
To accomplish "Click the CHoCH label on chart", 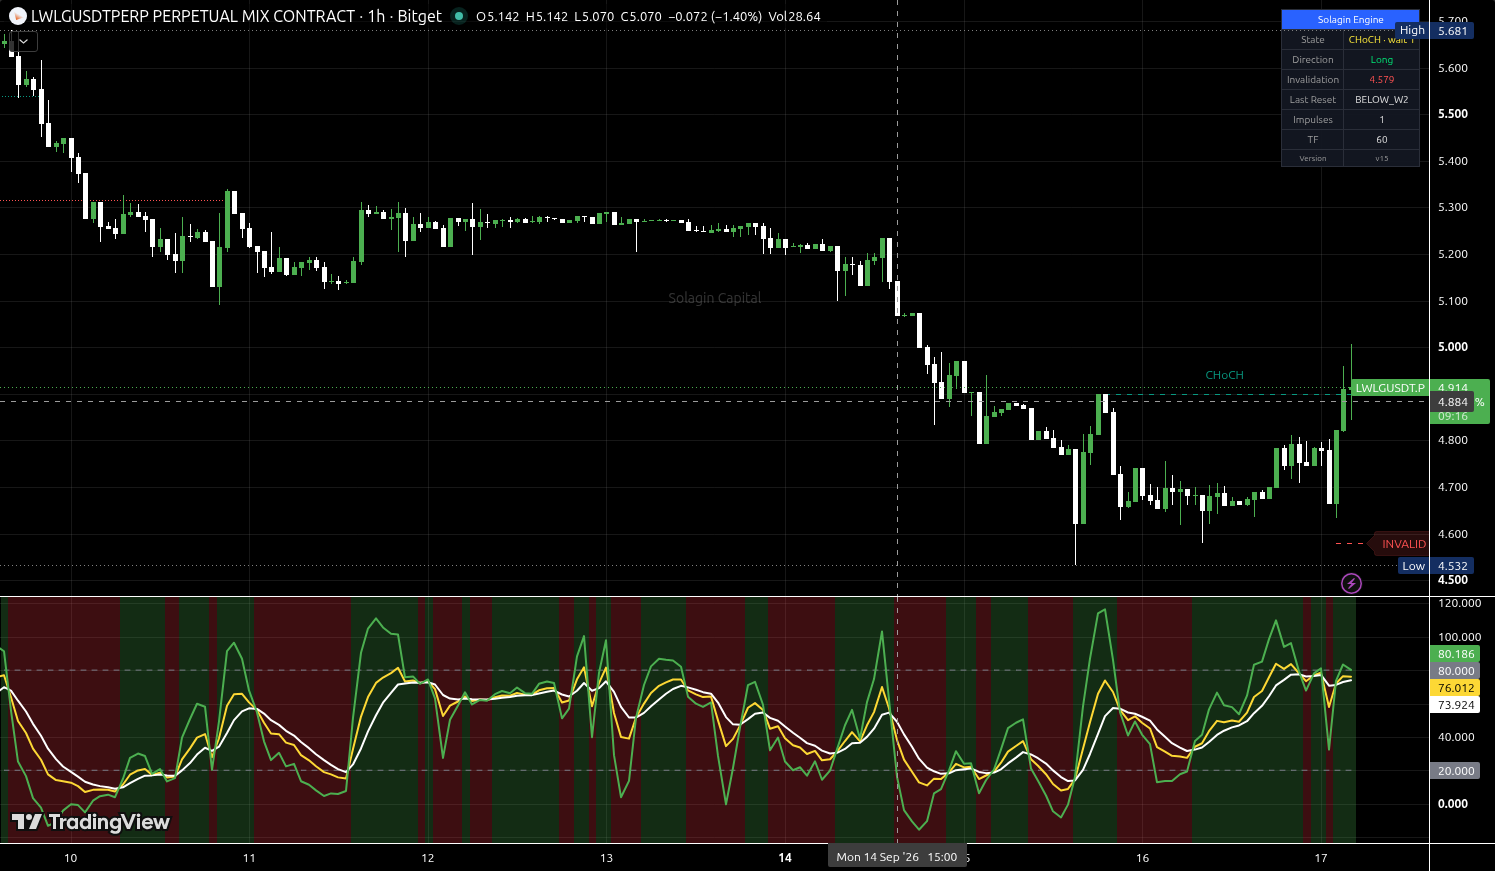I will tap(1224, 375).
